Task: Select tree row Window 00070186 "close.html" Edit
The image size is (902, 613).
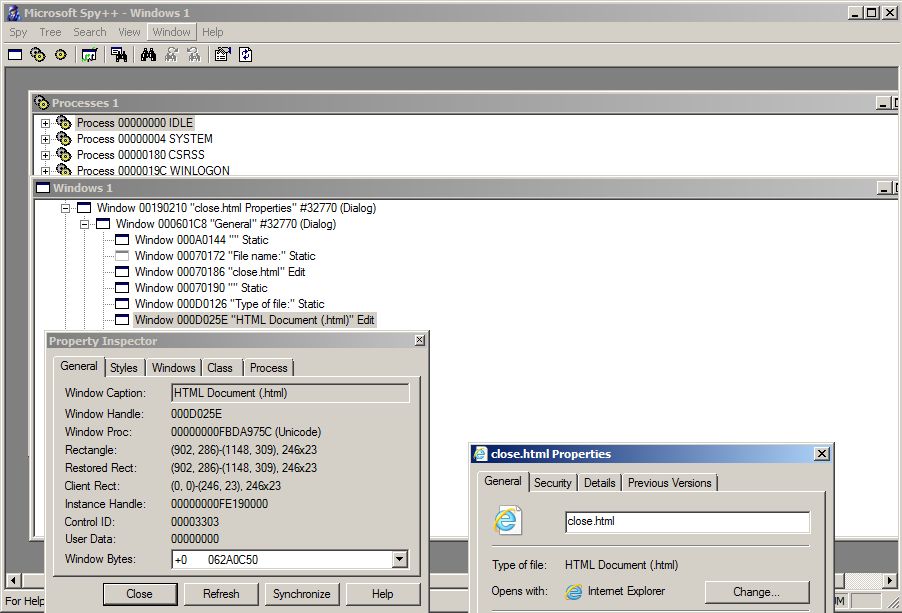Action: click(x=220, y=272)
